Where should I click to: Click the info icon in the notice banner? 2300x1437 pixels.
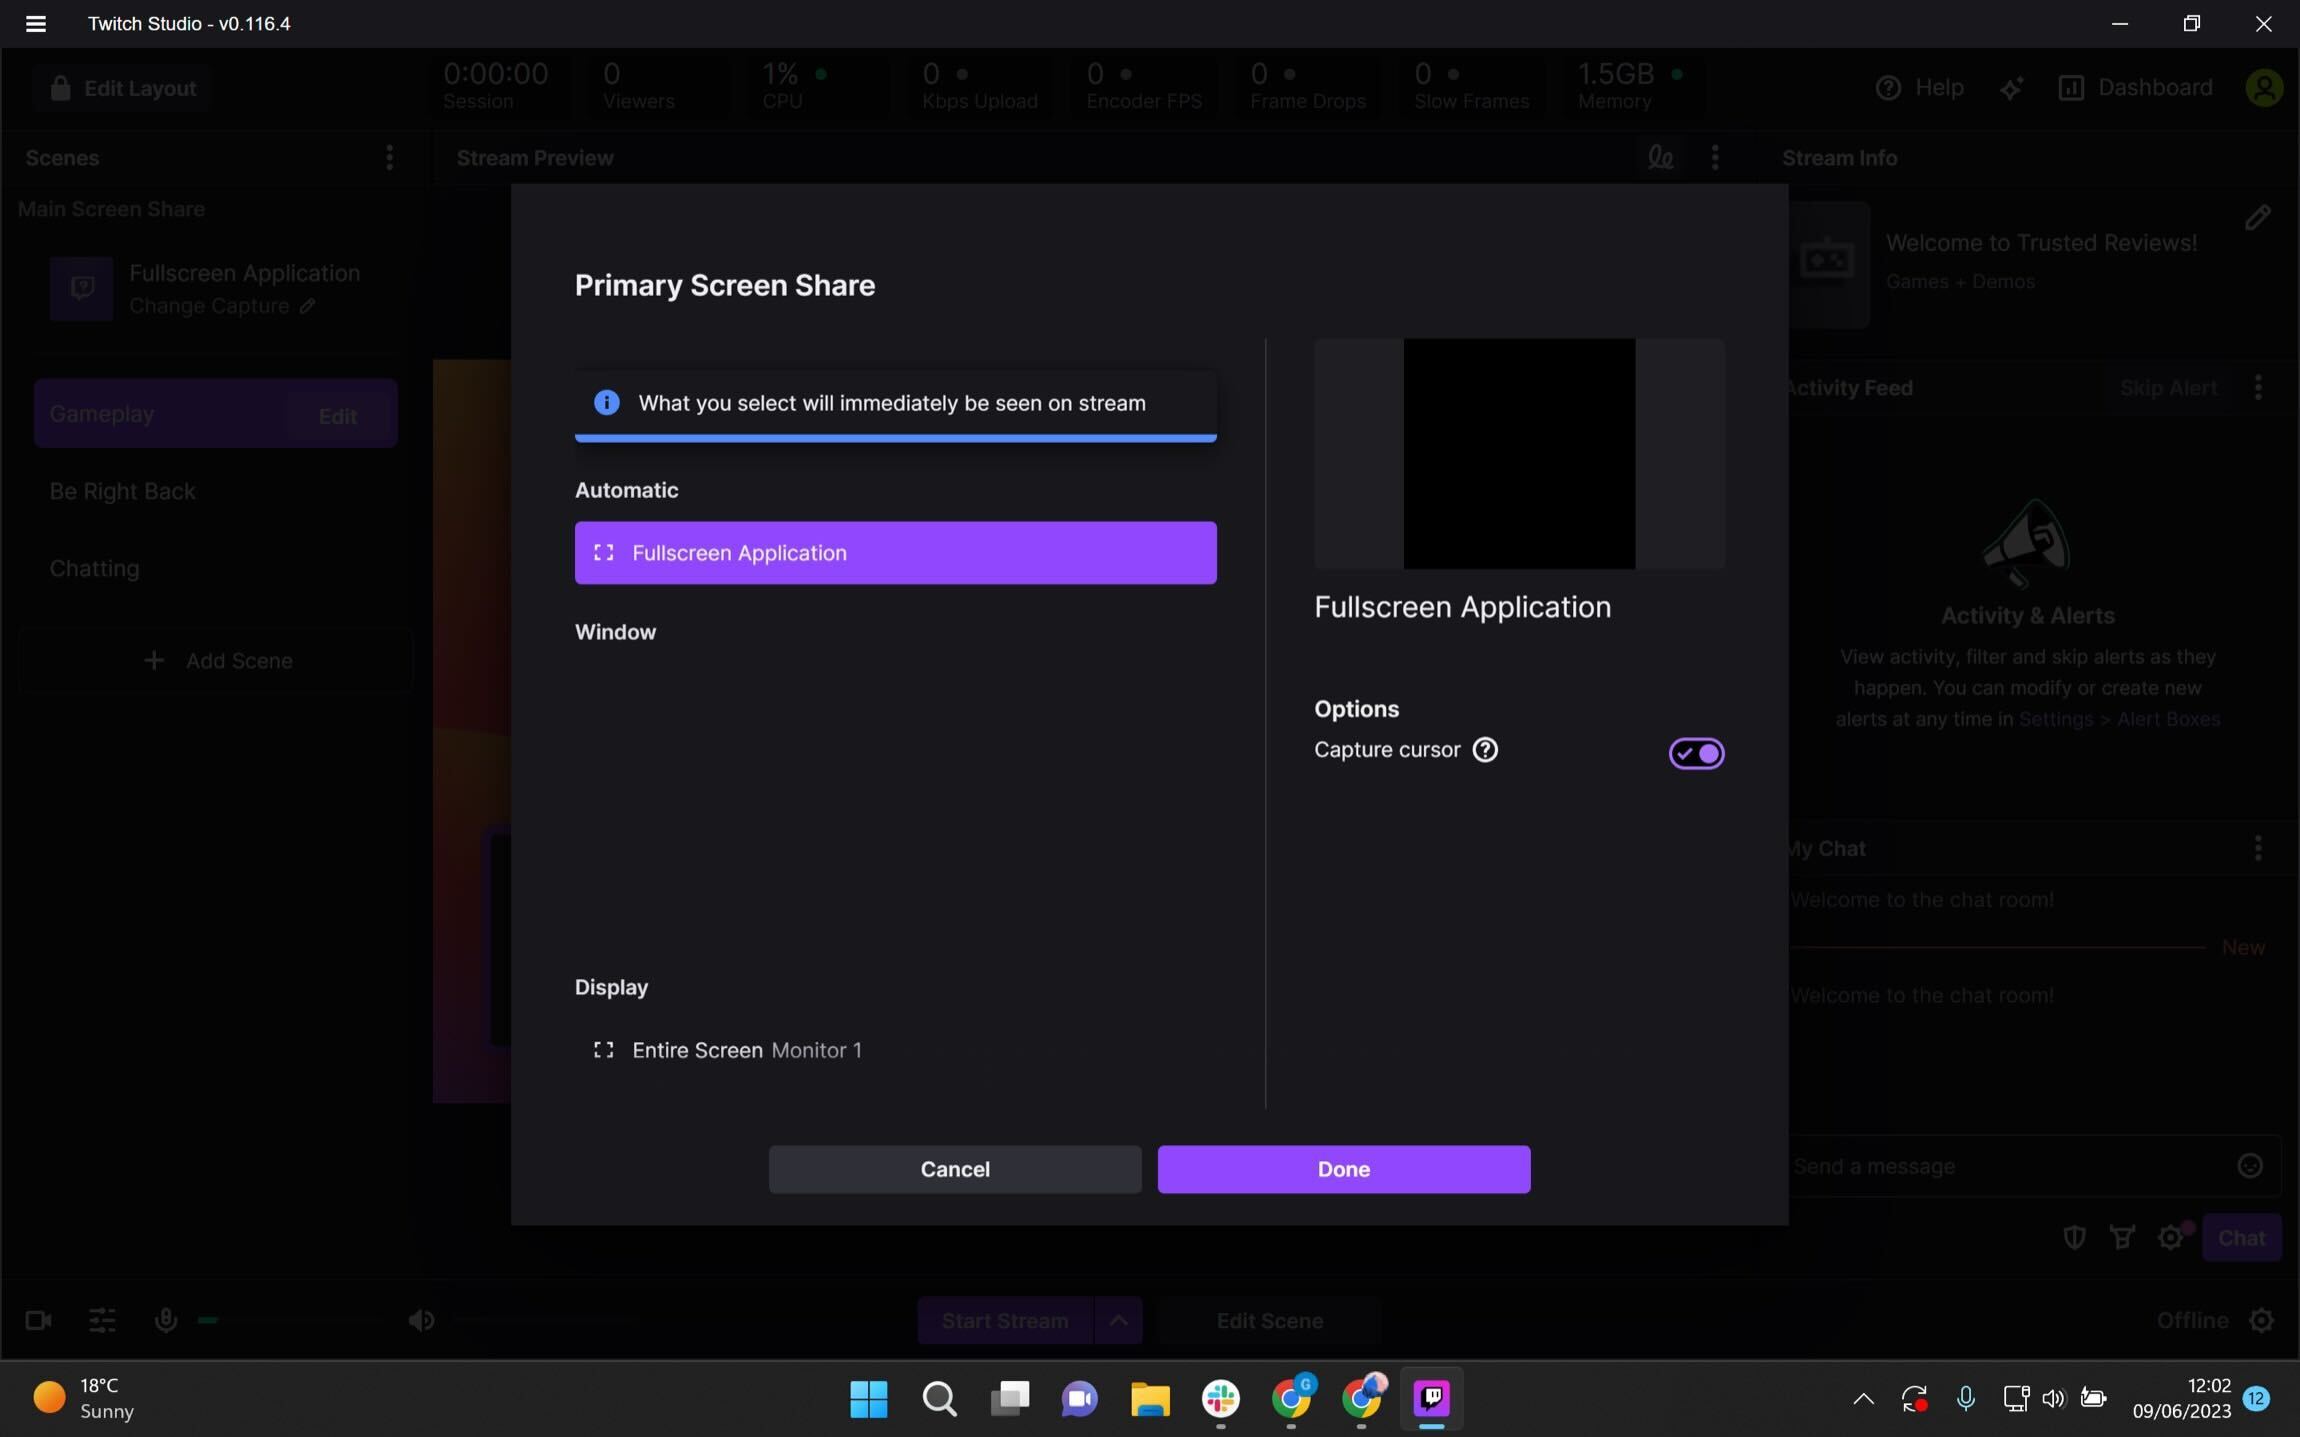click(x=606, y=402)
